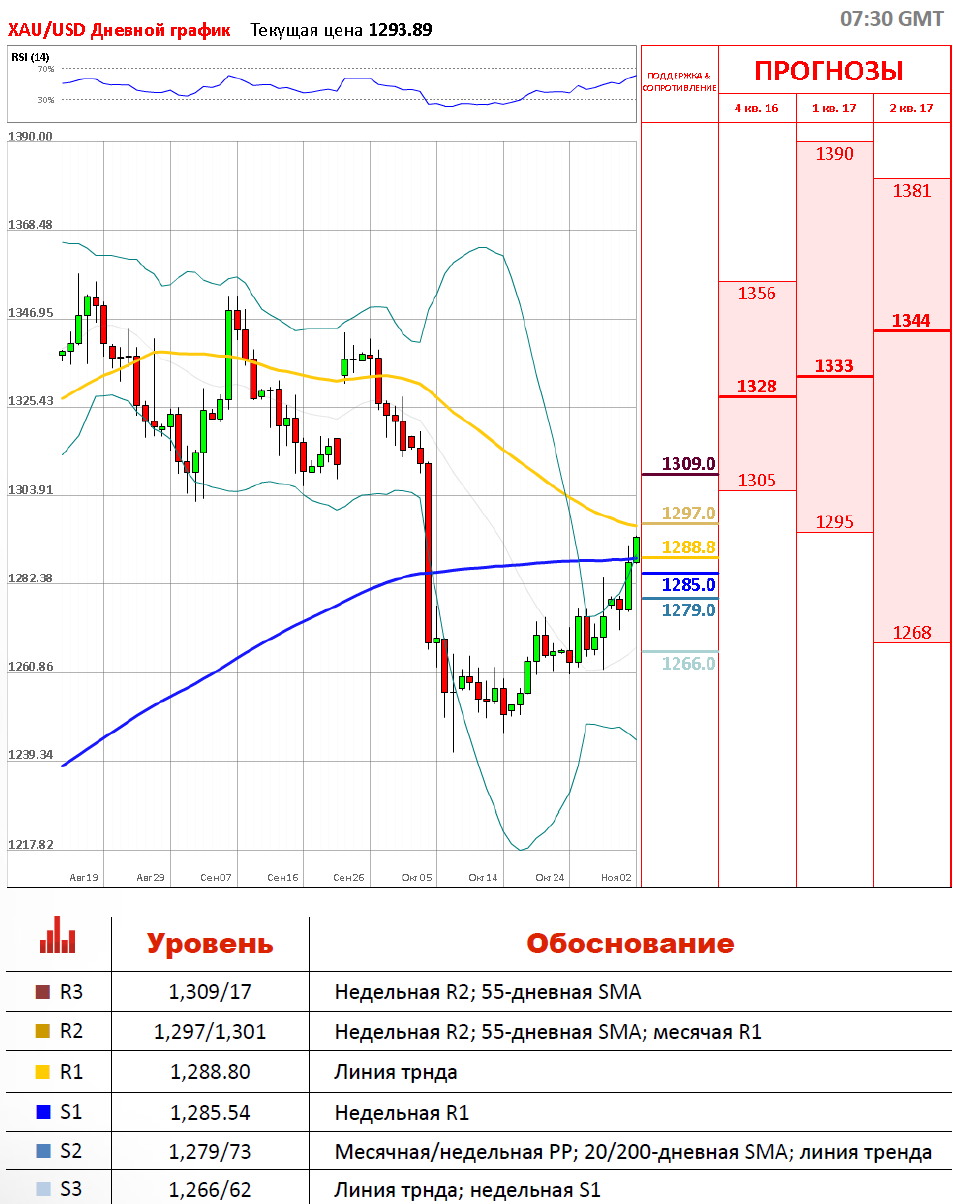Image resolution: width=953 pixels, height=1204 pixels.
Task: Select the 4 кв. 16 forecast column
Action: pyautogui.click(x=756, y=108)
